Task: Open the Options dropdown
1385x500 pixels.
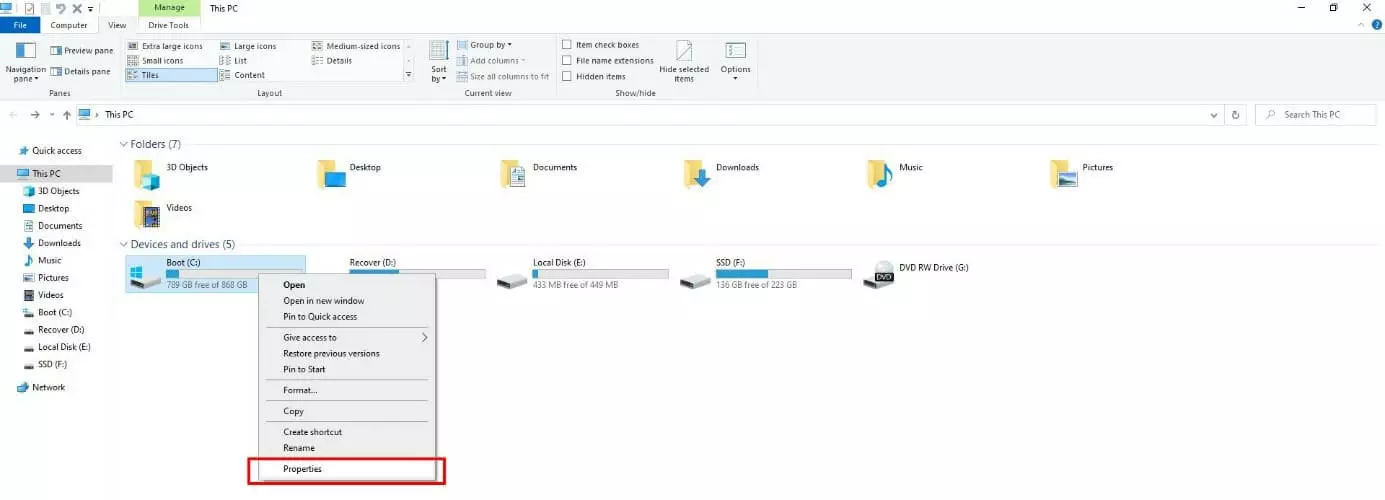Action: click(x=735, y=61)
